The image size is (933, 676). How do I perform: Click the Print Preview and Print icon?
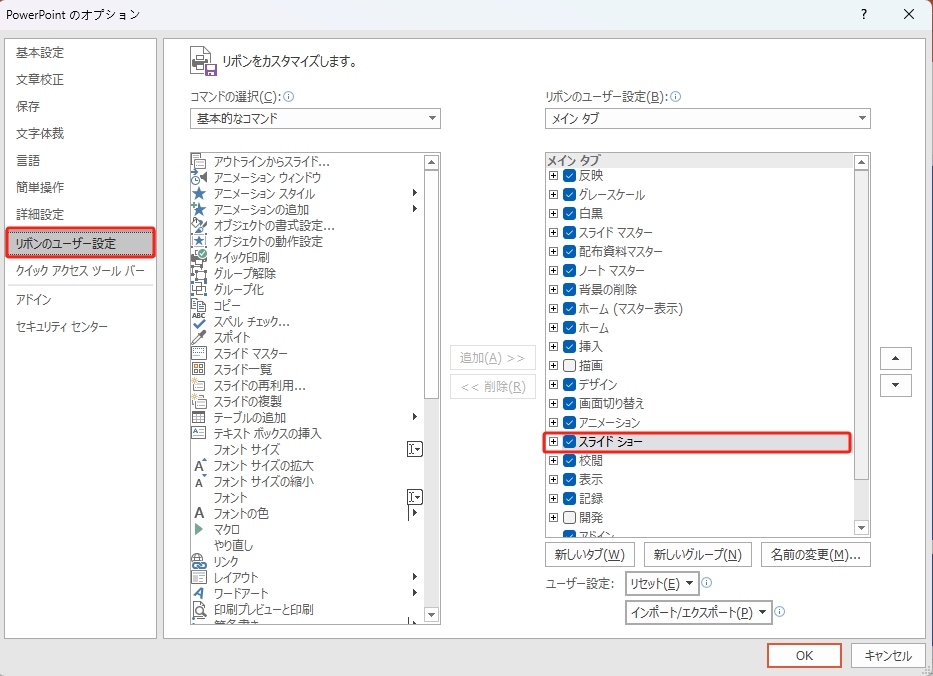(199, 609)
